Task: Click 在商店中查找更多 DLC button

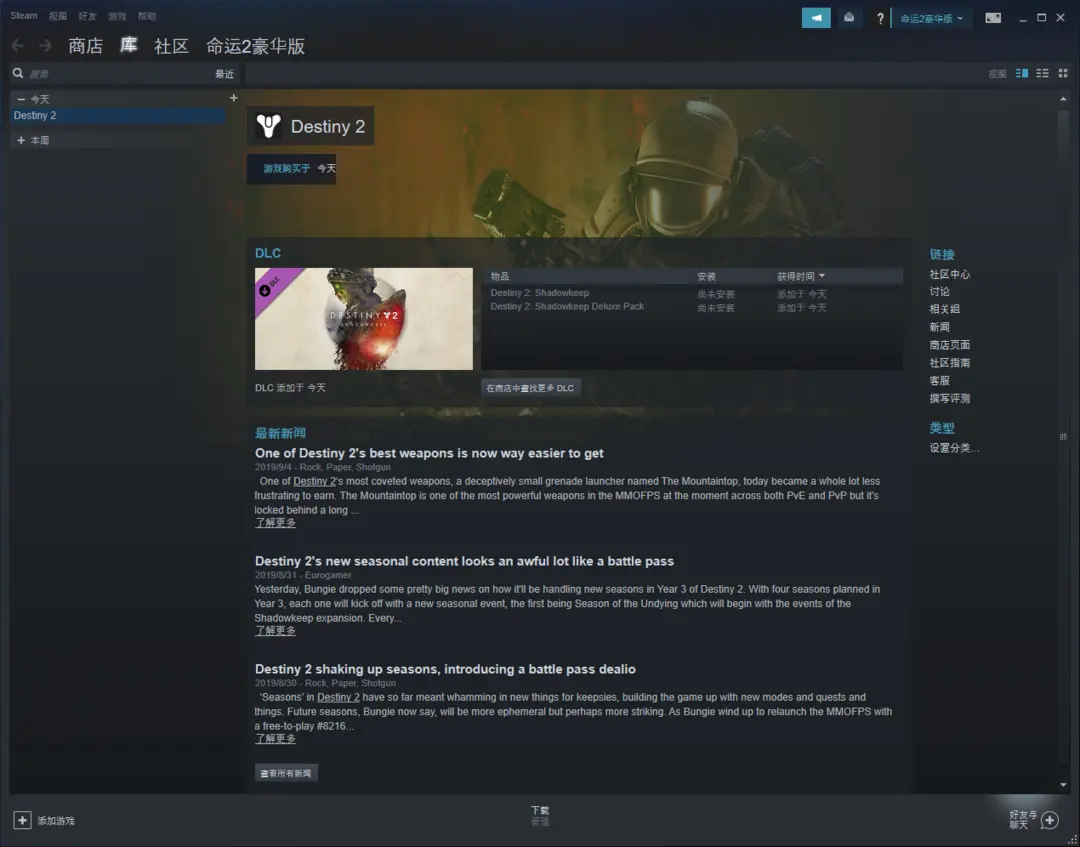Action: 530,388
